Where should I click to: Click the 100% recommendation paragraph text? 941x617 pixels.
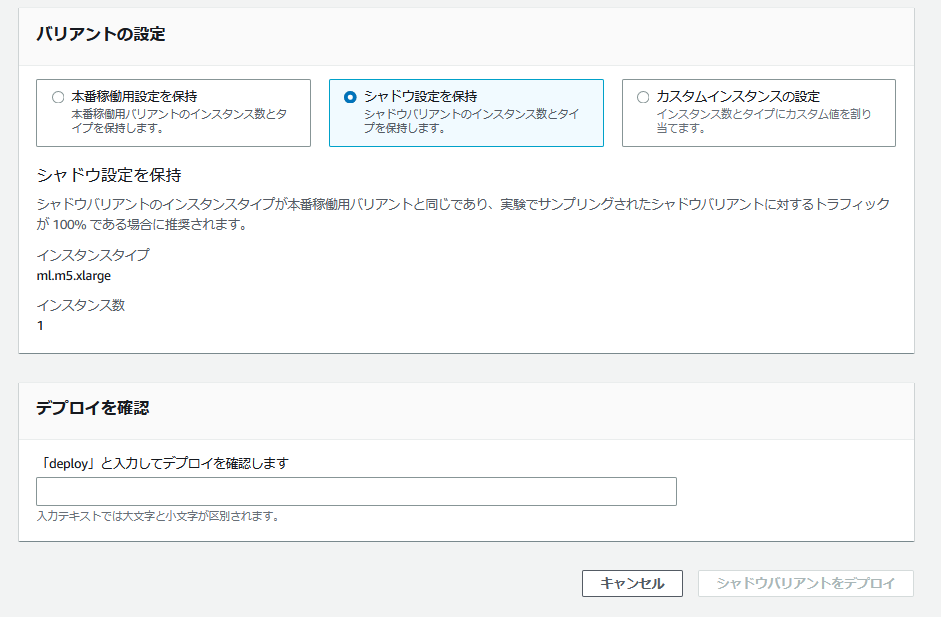tap(463, 214)
